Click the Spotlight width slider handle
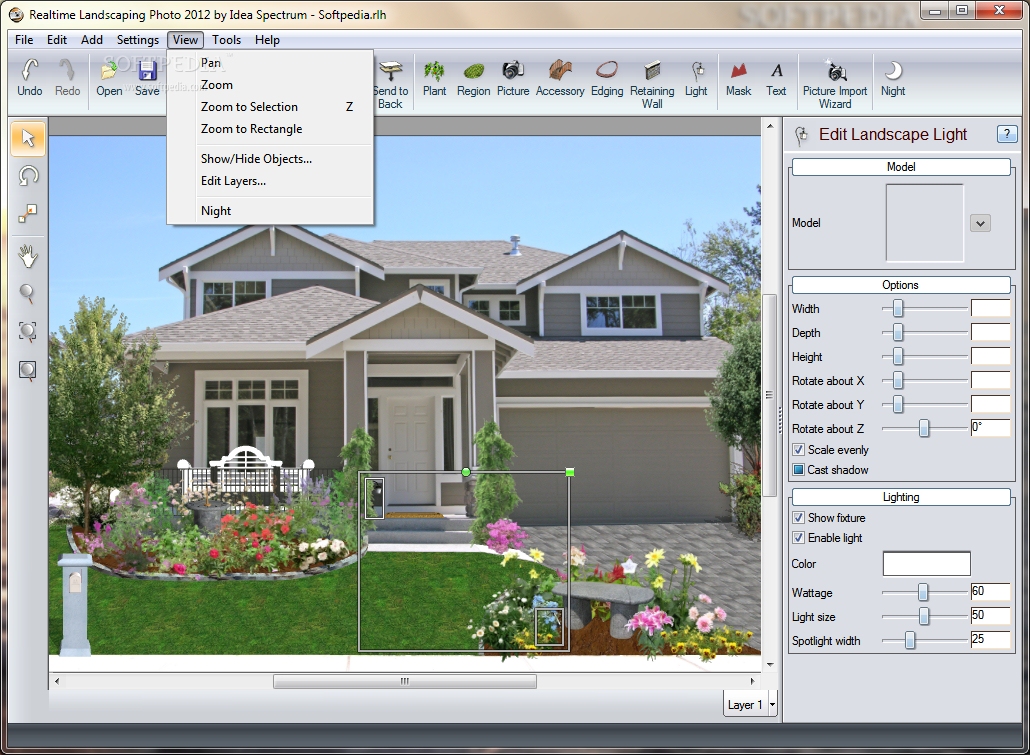The width and height of the screenshot is (1030, 755). coord(910,640)
